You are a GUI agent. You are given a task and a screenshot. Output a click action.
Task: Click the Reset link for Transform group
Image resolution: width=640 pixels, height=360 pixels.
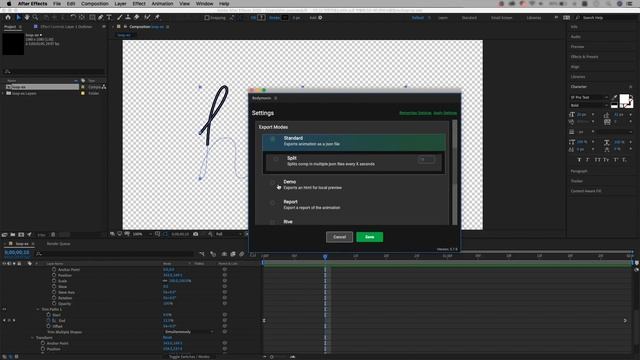[167, 338]
